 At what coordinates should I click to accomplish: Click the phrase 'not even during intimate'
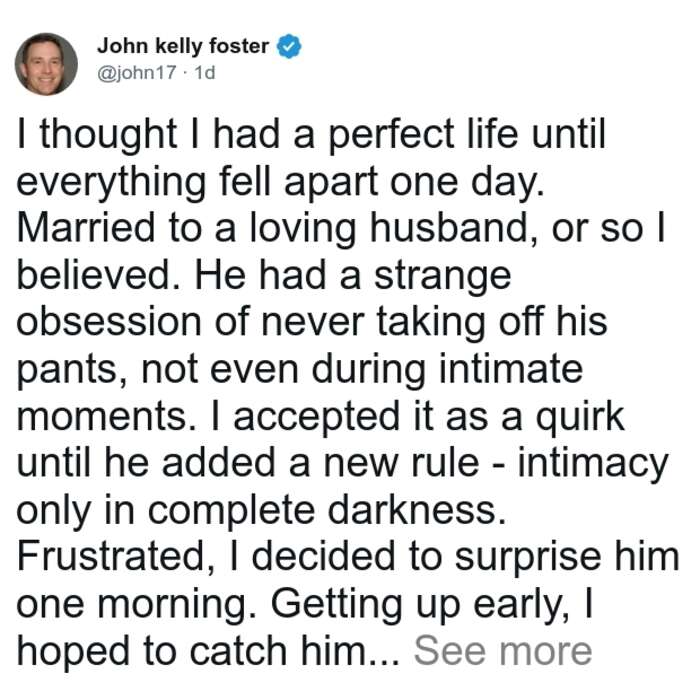(x=362, y=368)
